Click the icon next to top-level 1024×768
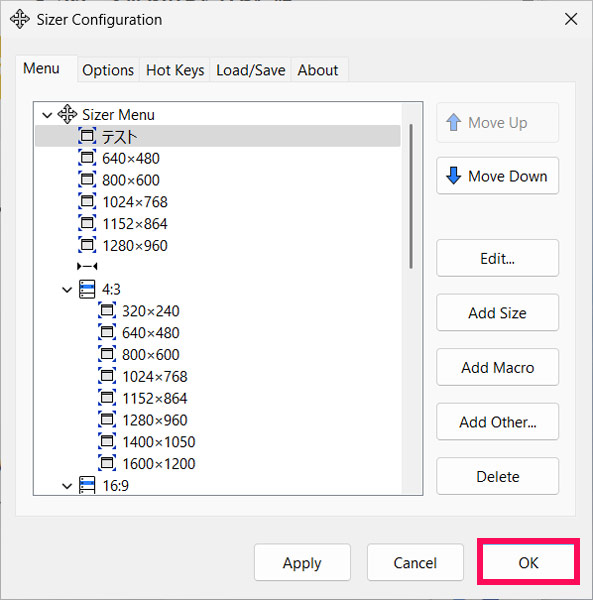593x600 pixels. point(87,201)
